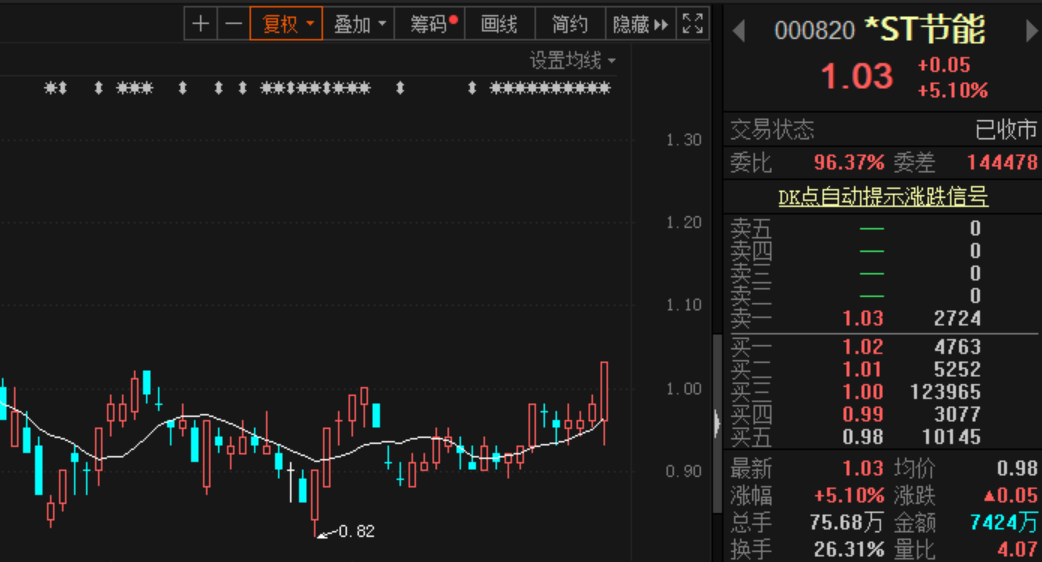Screen dimensions: 1042x562
Task: Click the 卖一 ask price 1.03
Action: pos(863,319)
